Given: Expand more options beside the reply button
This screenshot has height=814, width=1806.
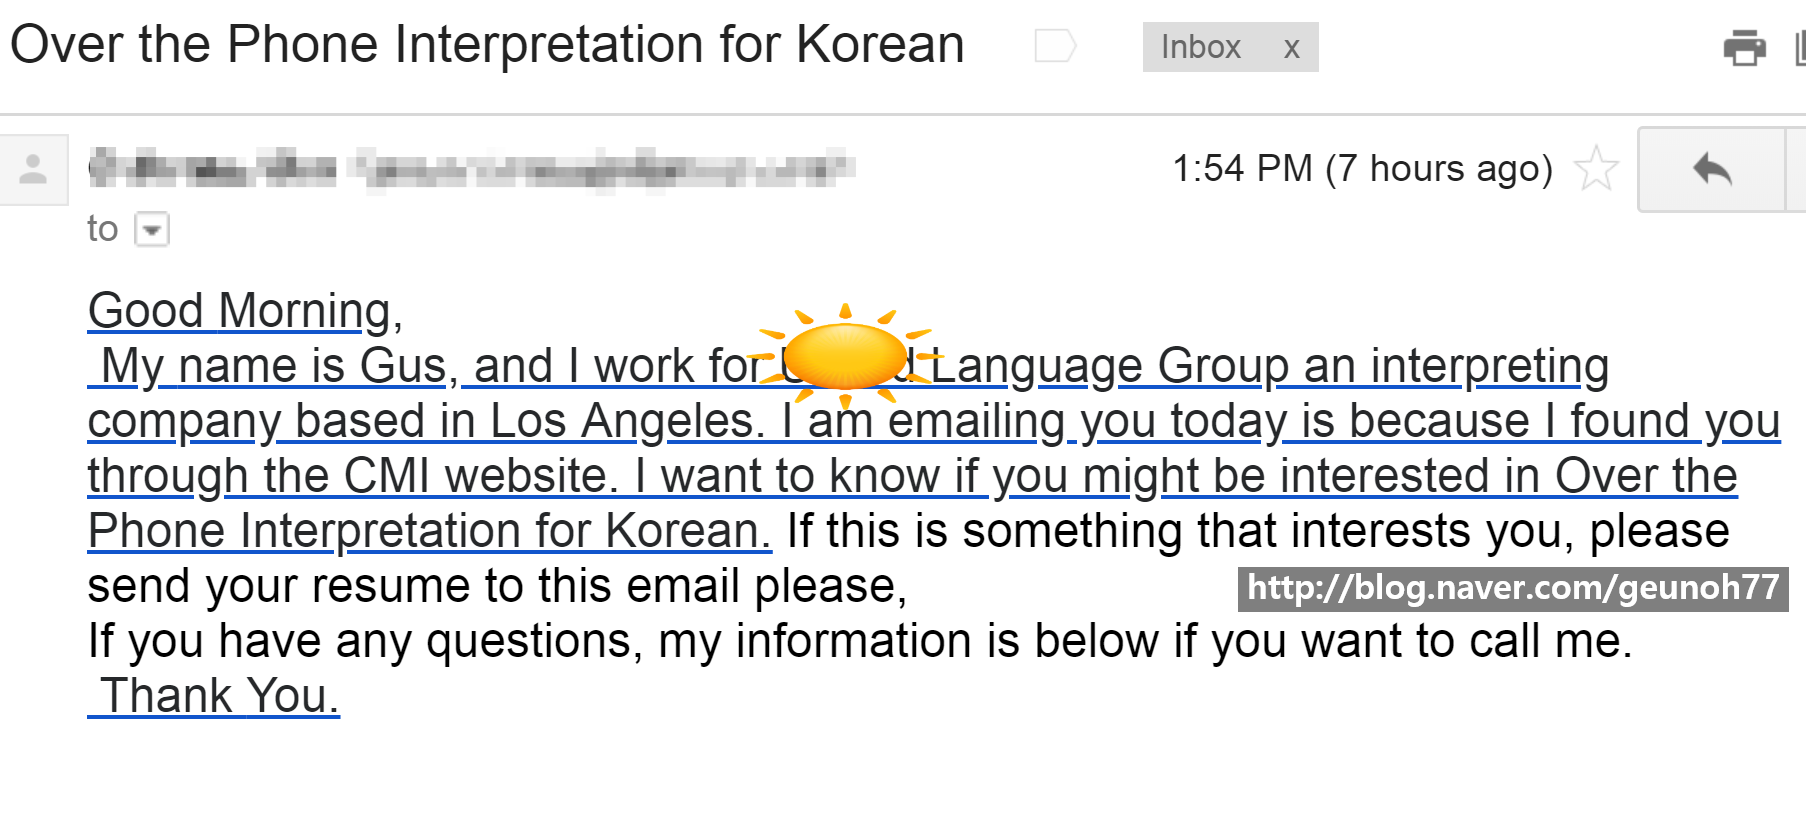Looking at the screenshot, I should [x=1797, y=169].
